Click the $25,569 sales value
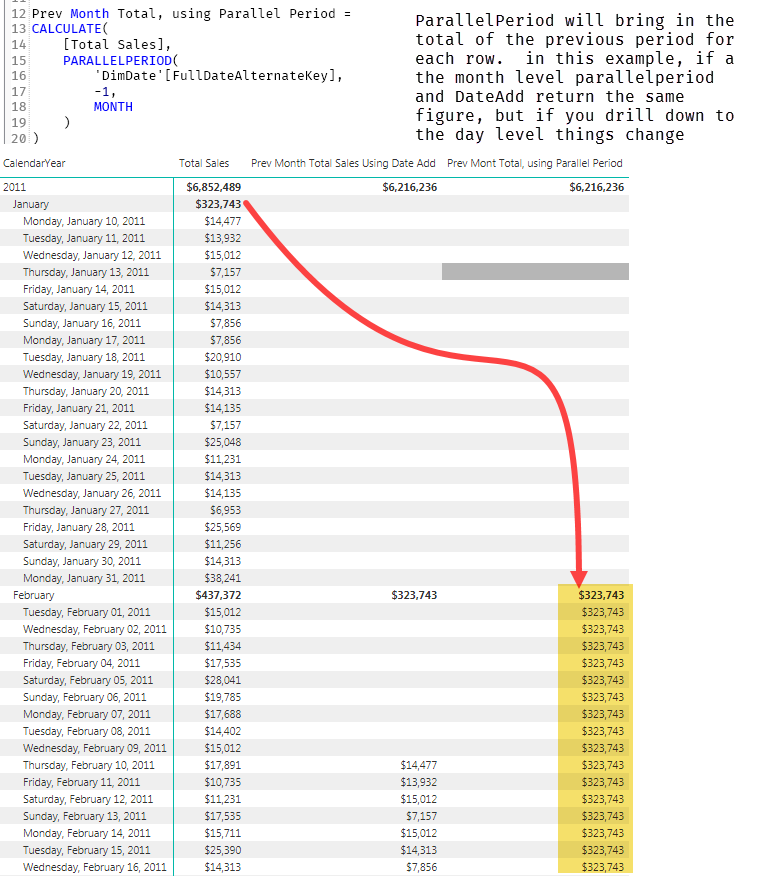Viewport: 764px width, 876px height. pos(223,527)
